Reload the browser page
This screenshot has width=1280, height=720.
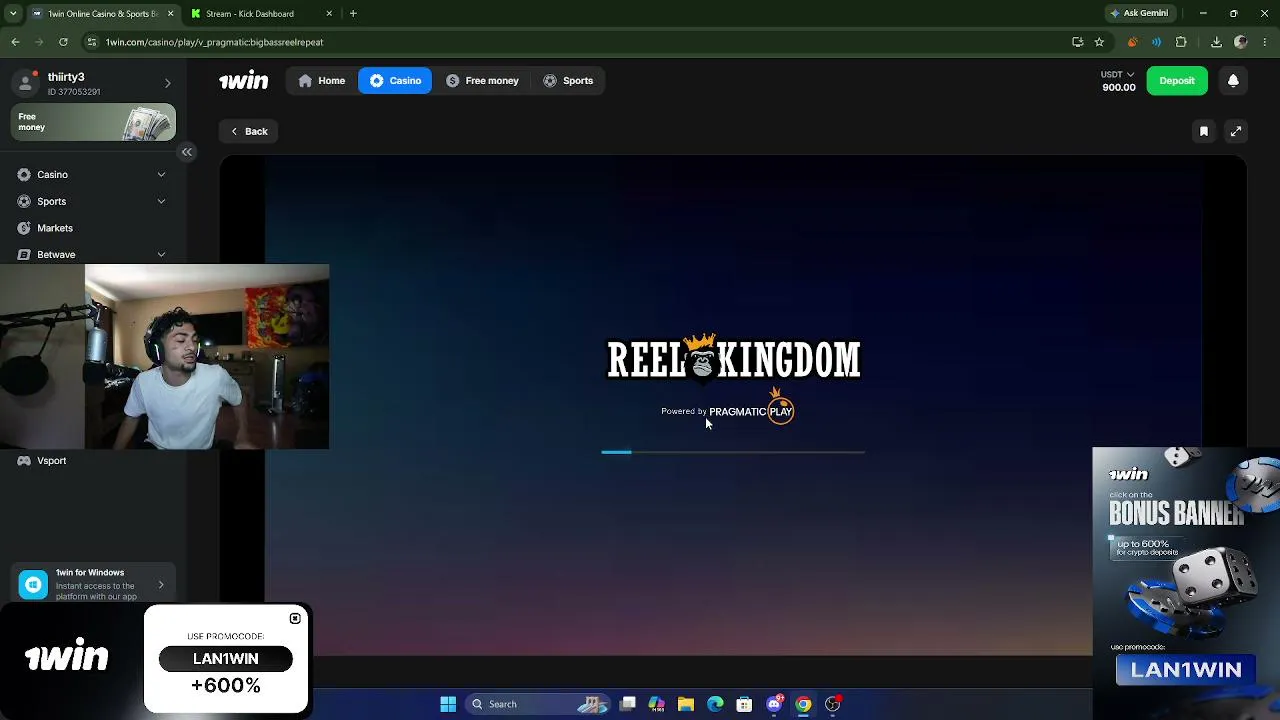pos(63,42)
